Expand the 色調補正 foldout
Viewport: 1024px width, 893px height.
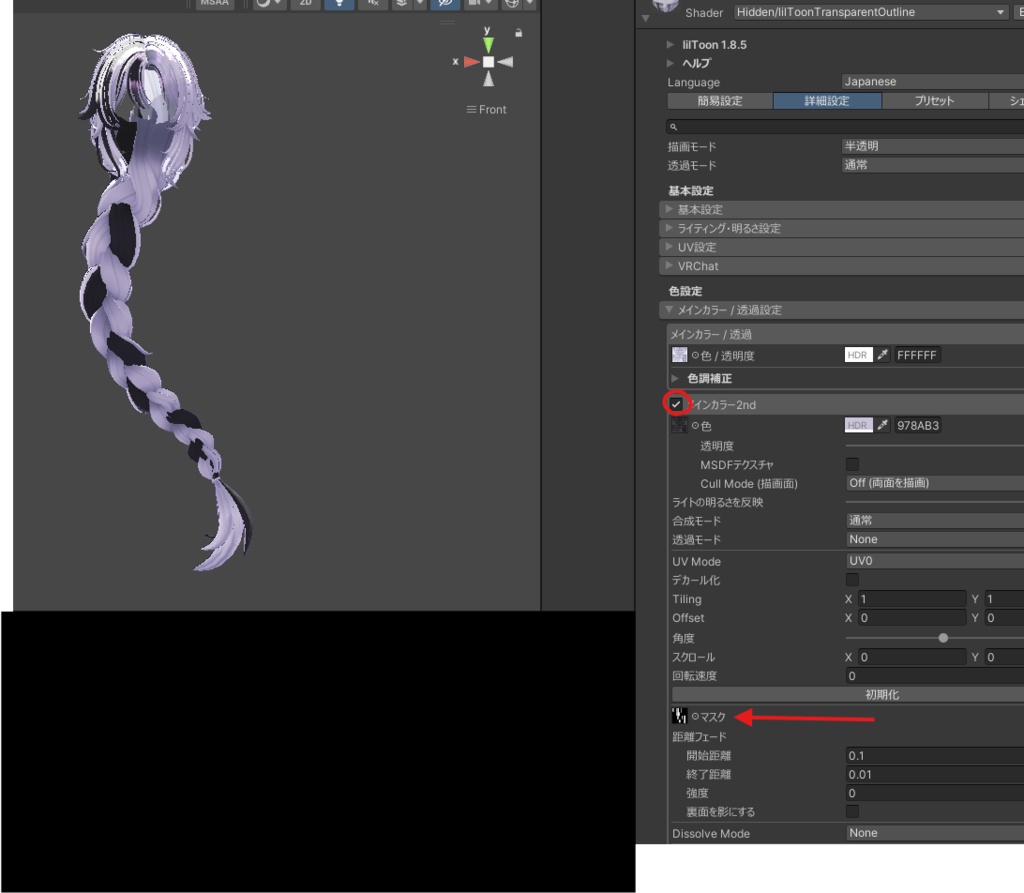pos(675,379)
